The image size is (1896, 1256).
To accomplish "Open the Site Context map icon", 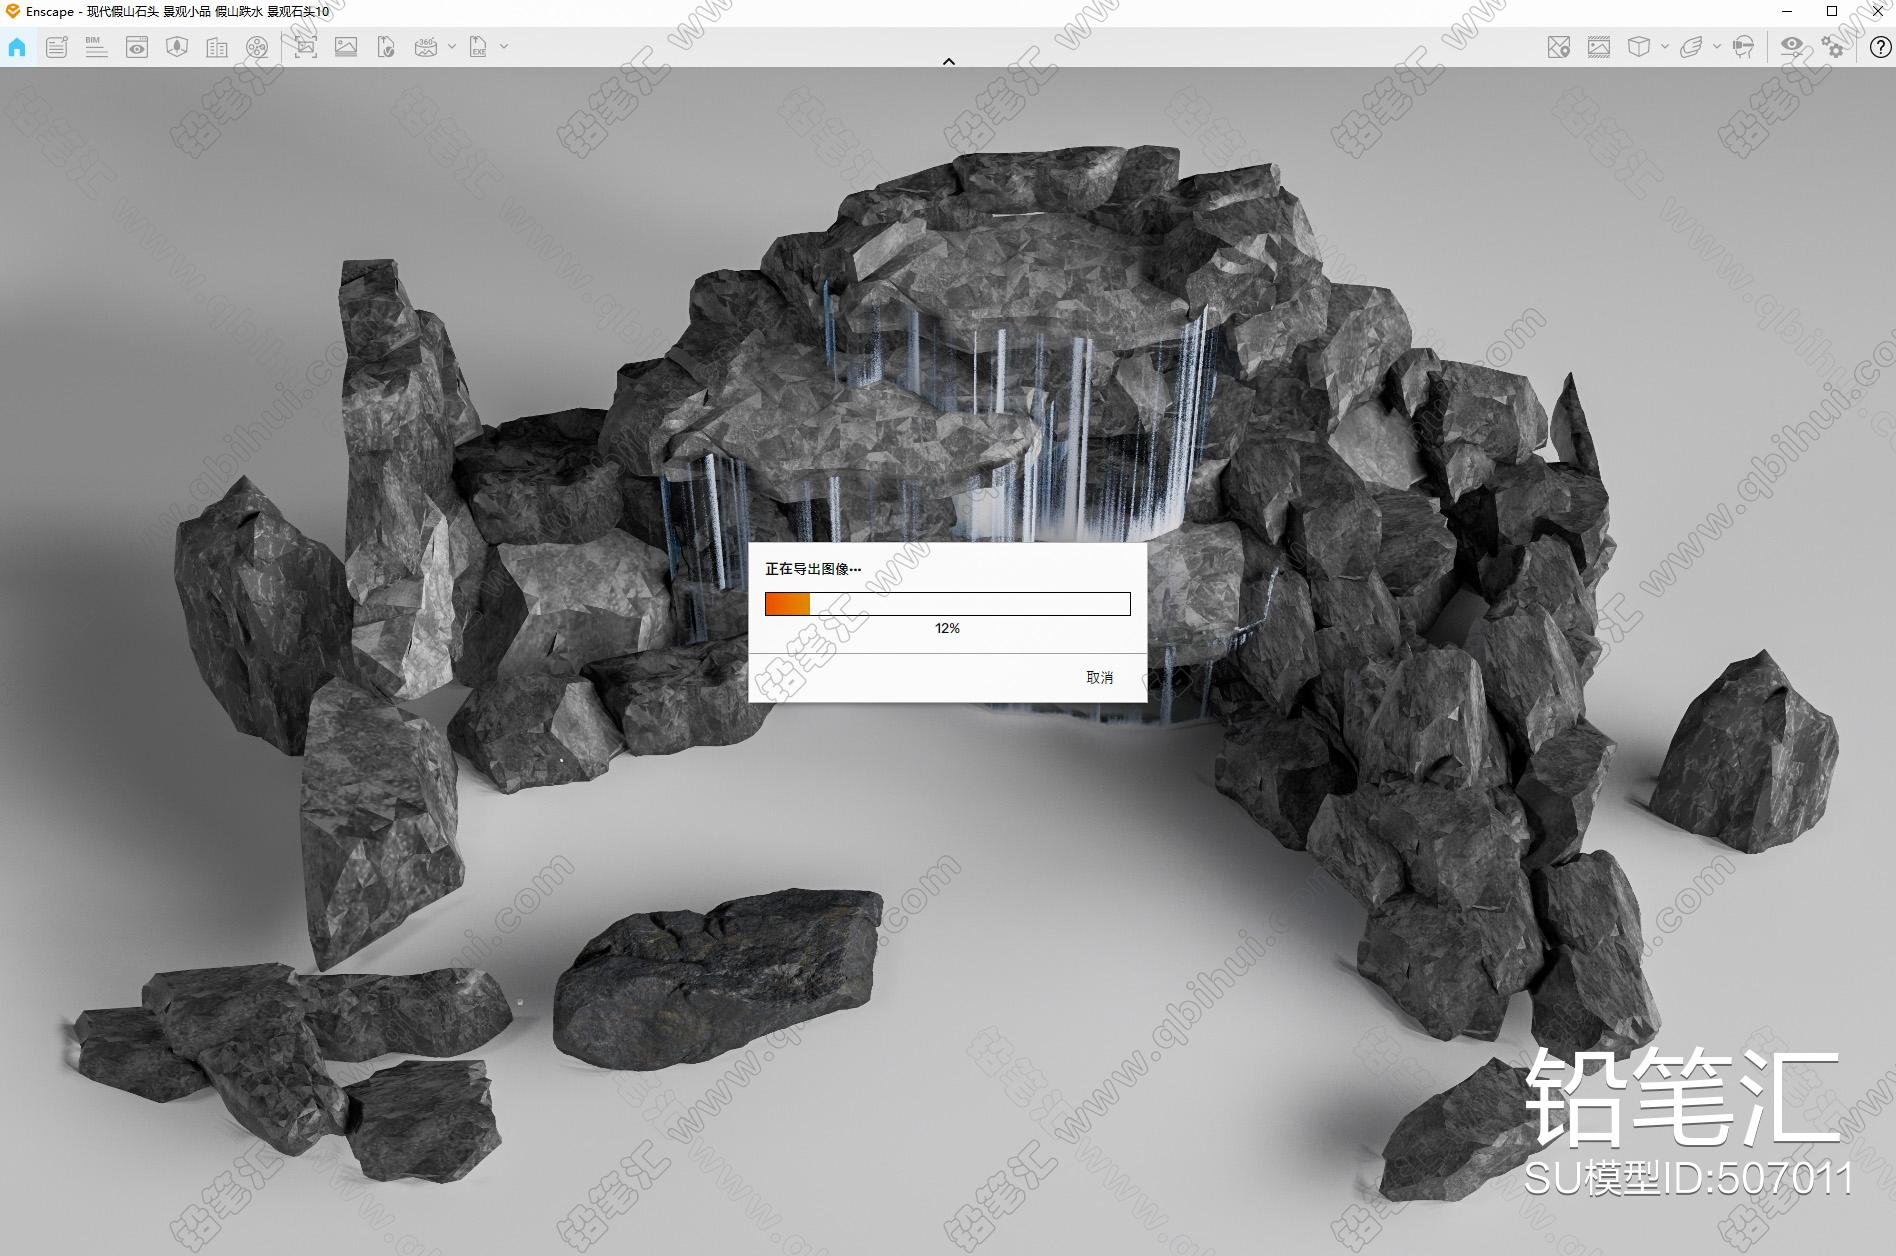I will click(177, 47).
